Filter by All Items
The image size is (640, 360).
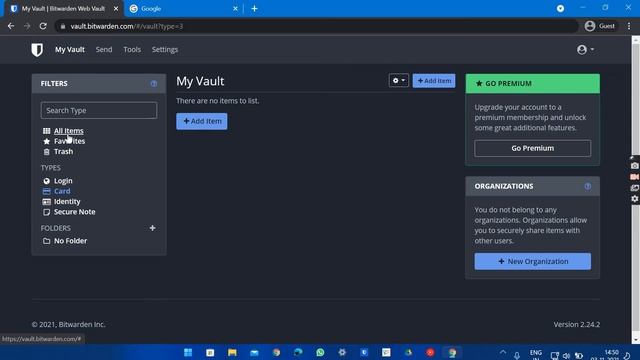[x=68, y=131]
